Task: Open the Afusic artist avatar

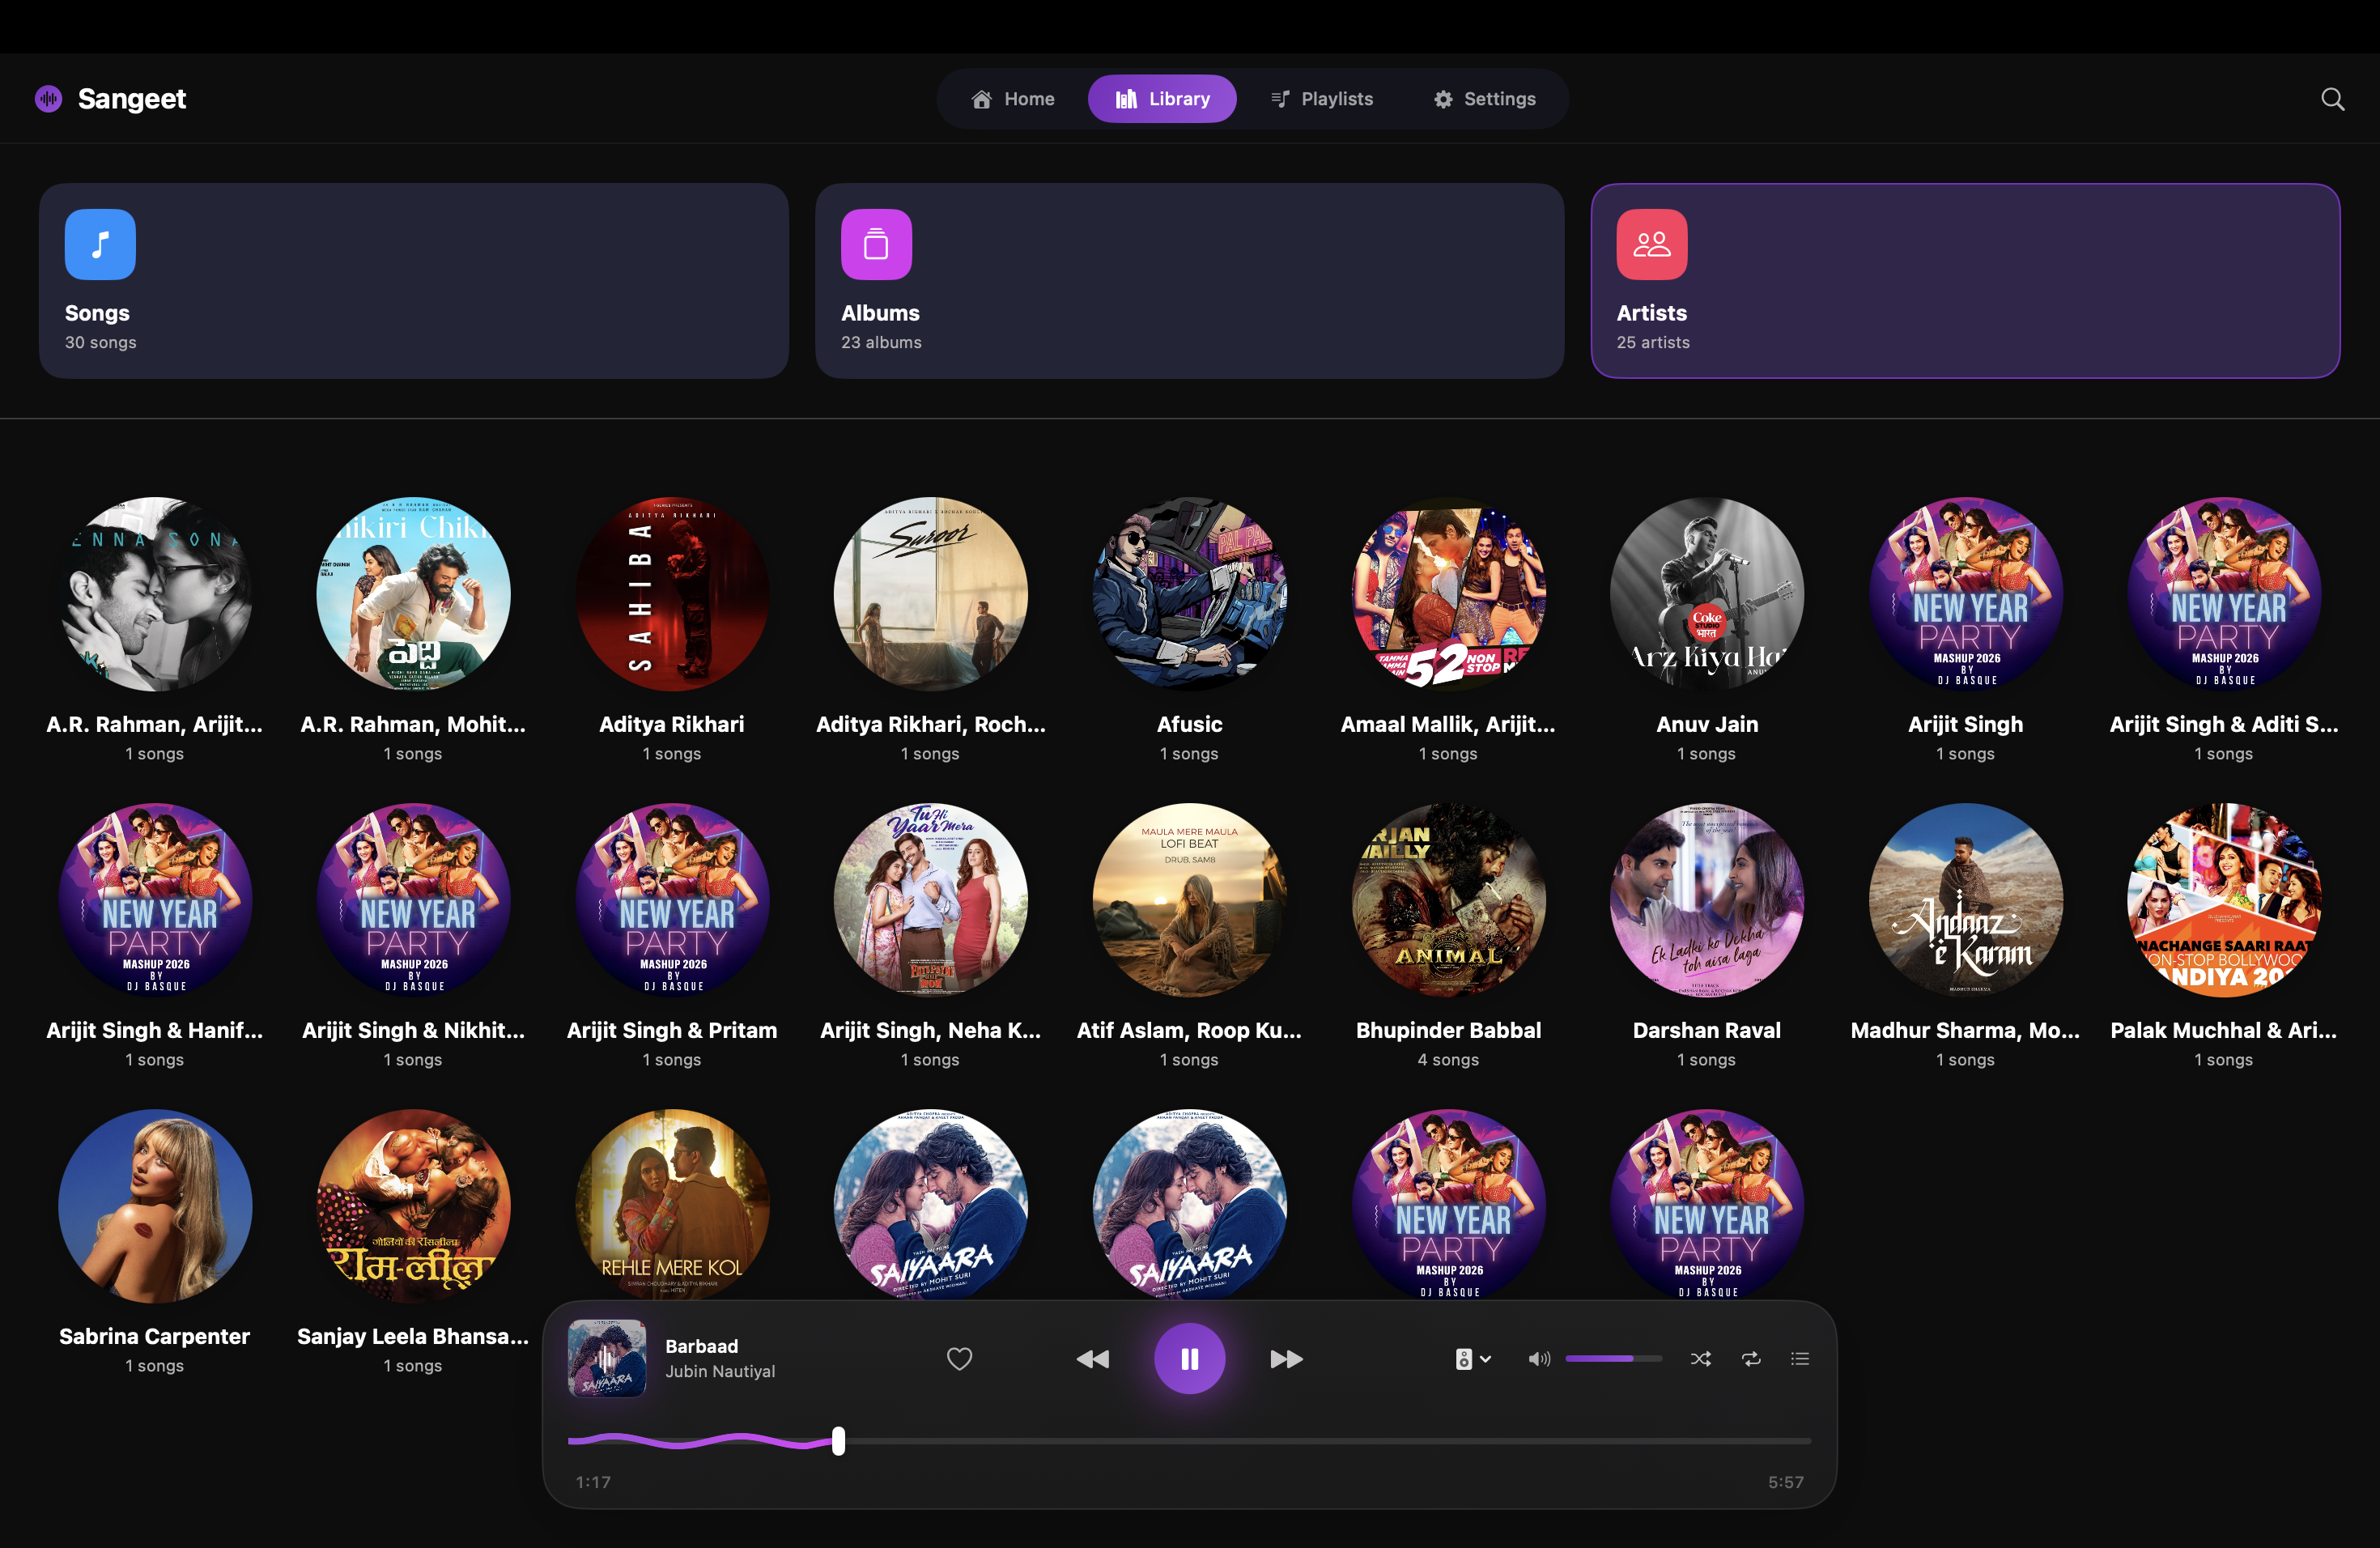Action: [1189, 594]
